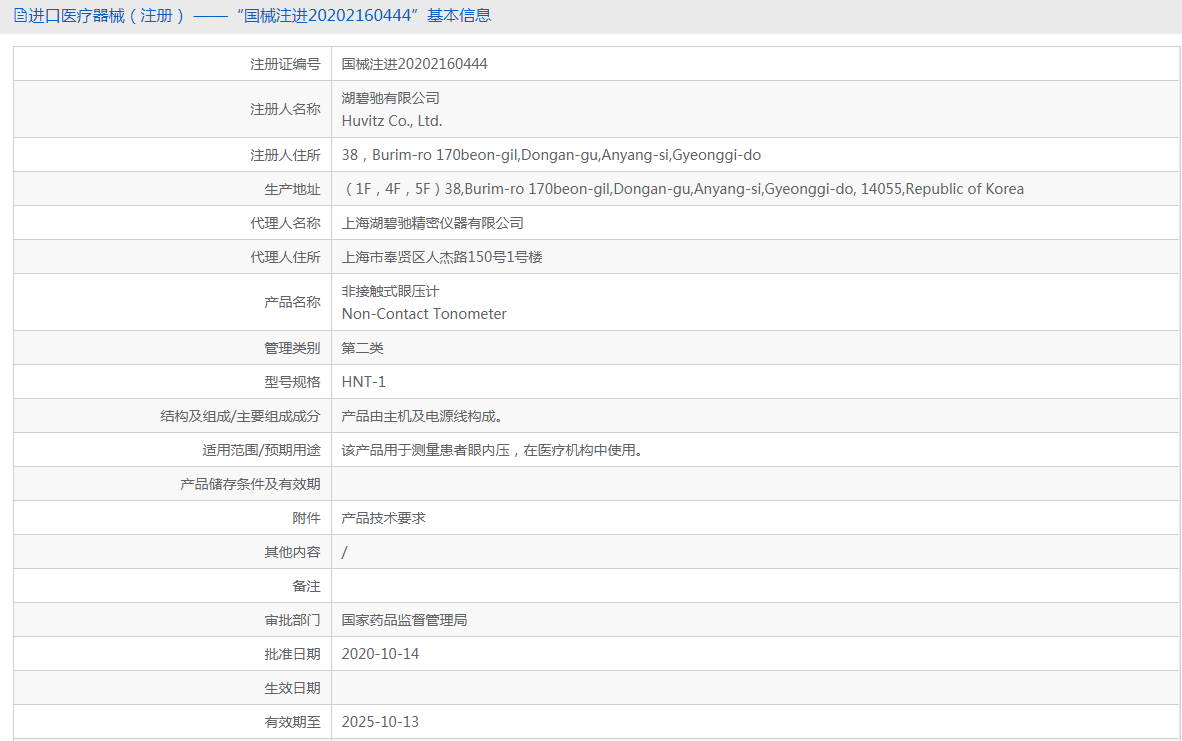Click the product name 非接触式眼压计
1182x741 pixels.
click(390, 291)
